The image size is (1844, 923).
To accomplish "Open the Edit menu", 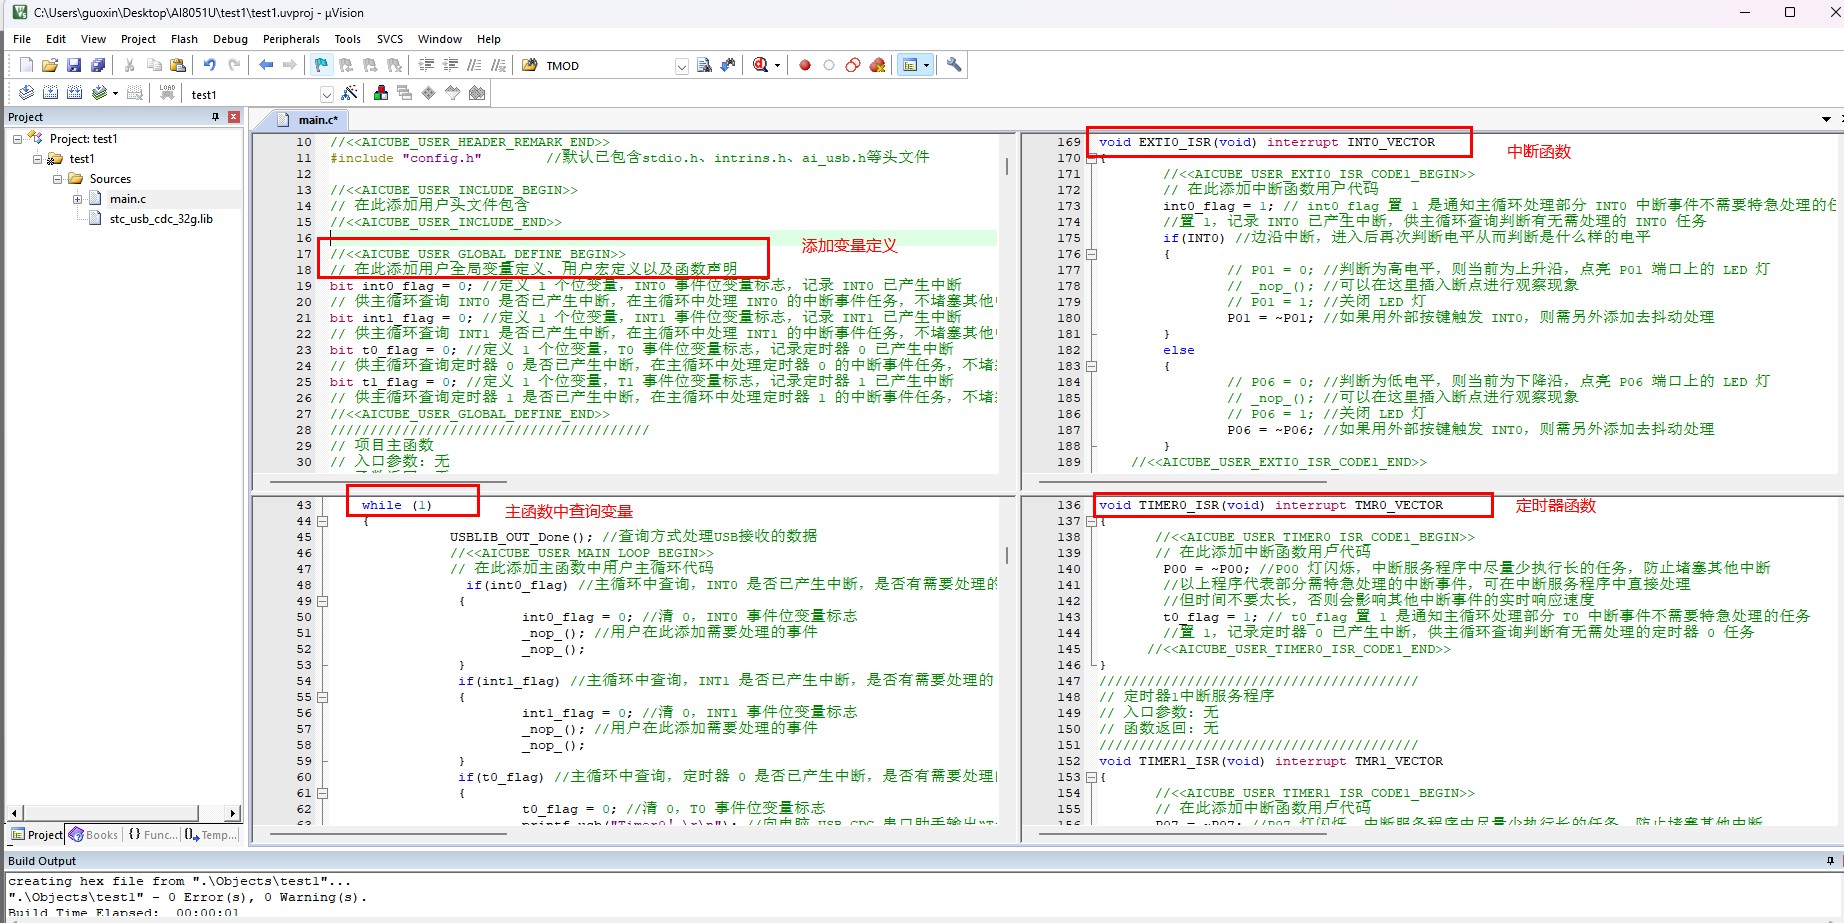I will coord(56,39).
